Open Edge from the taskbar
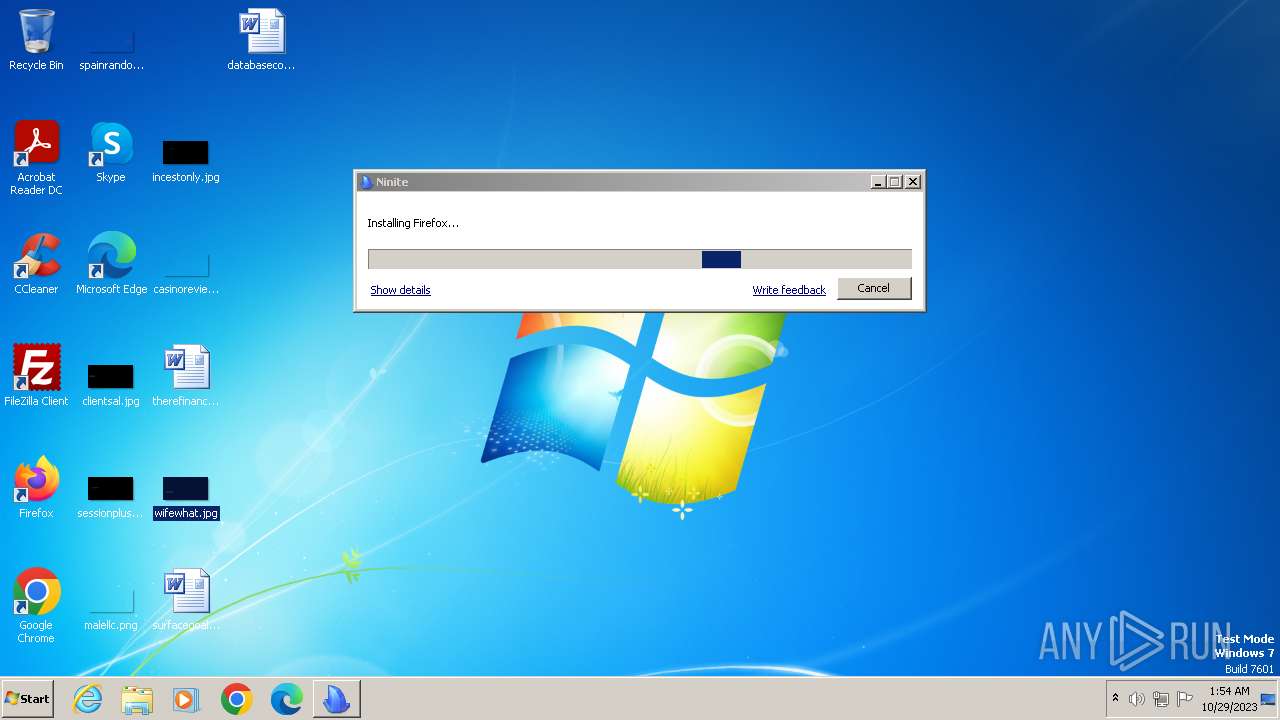Image resolution: width=1280 pixels, height=720 pixels. point(286,699)
